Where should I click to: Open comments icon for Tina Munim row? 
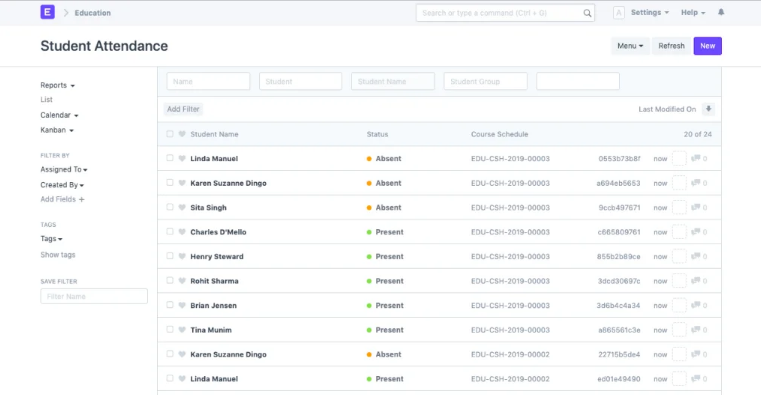click(695, 329)
